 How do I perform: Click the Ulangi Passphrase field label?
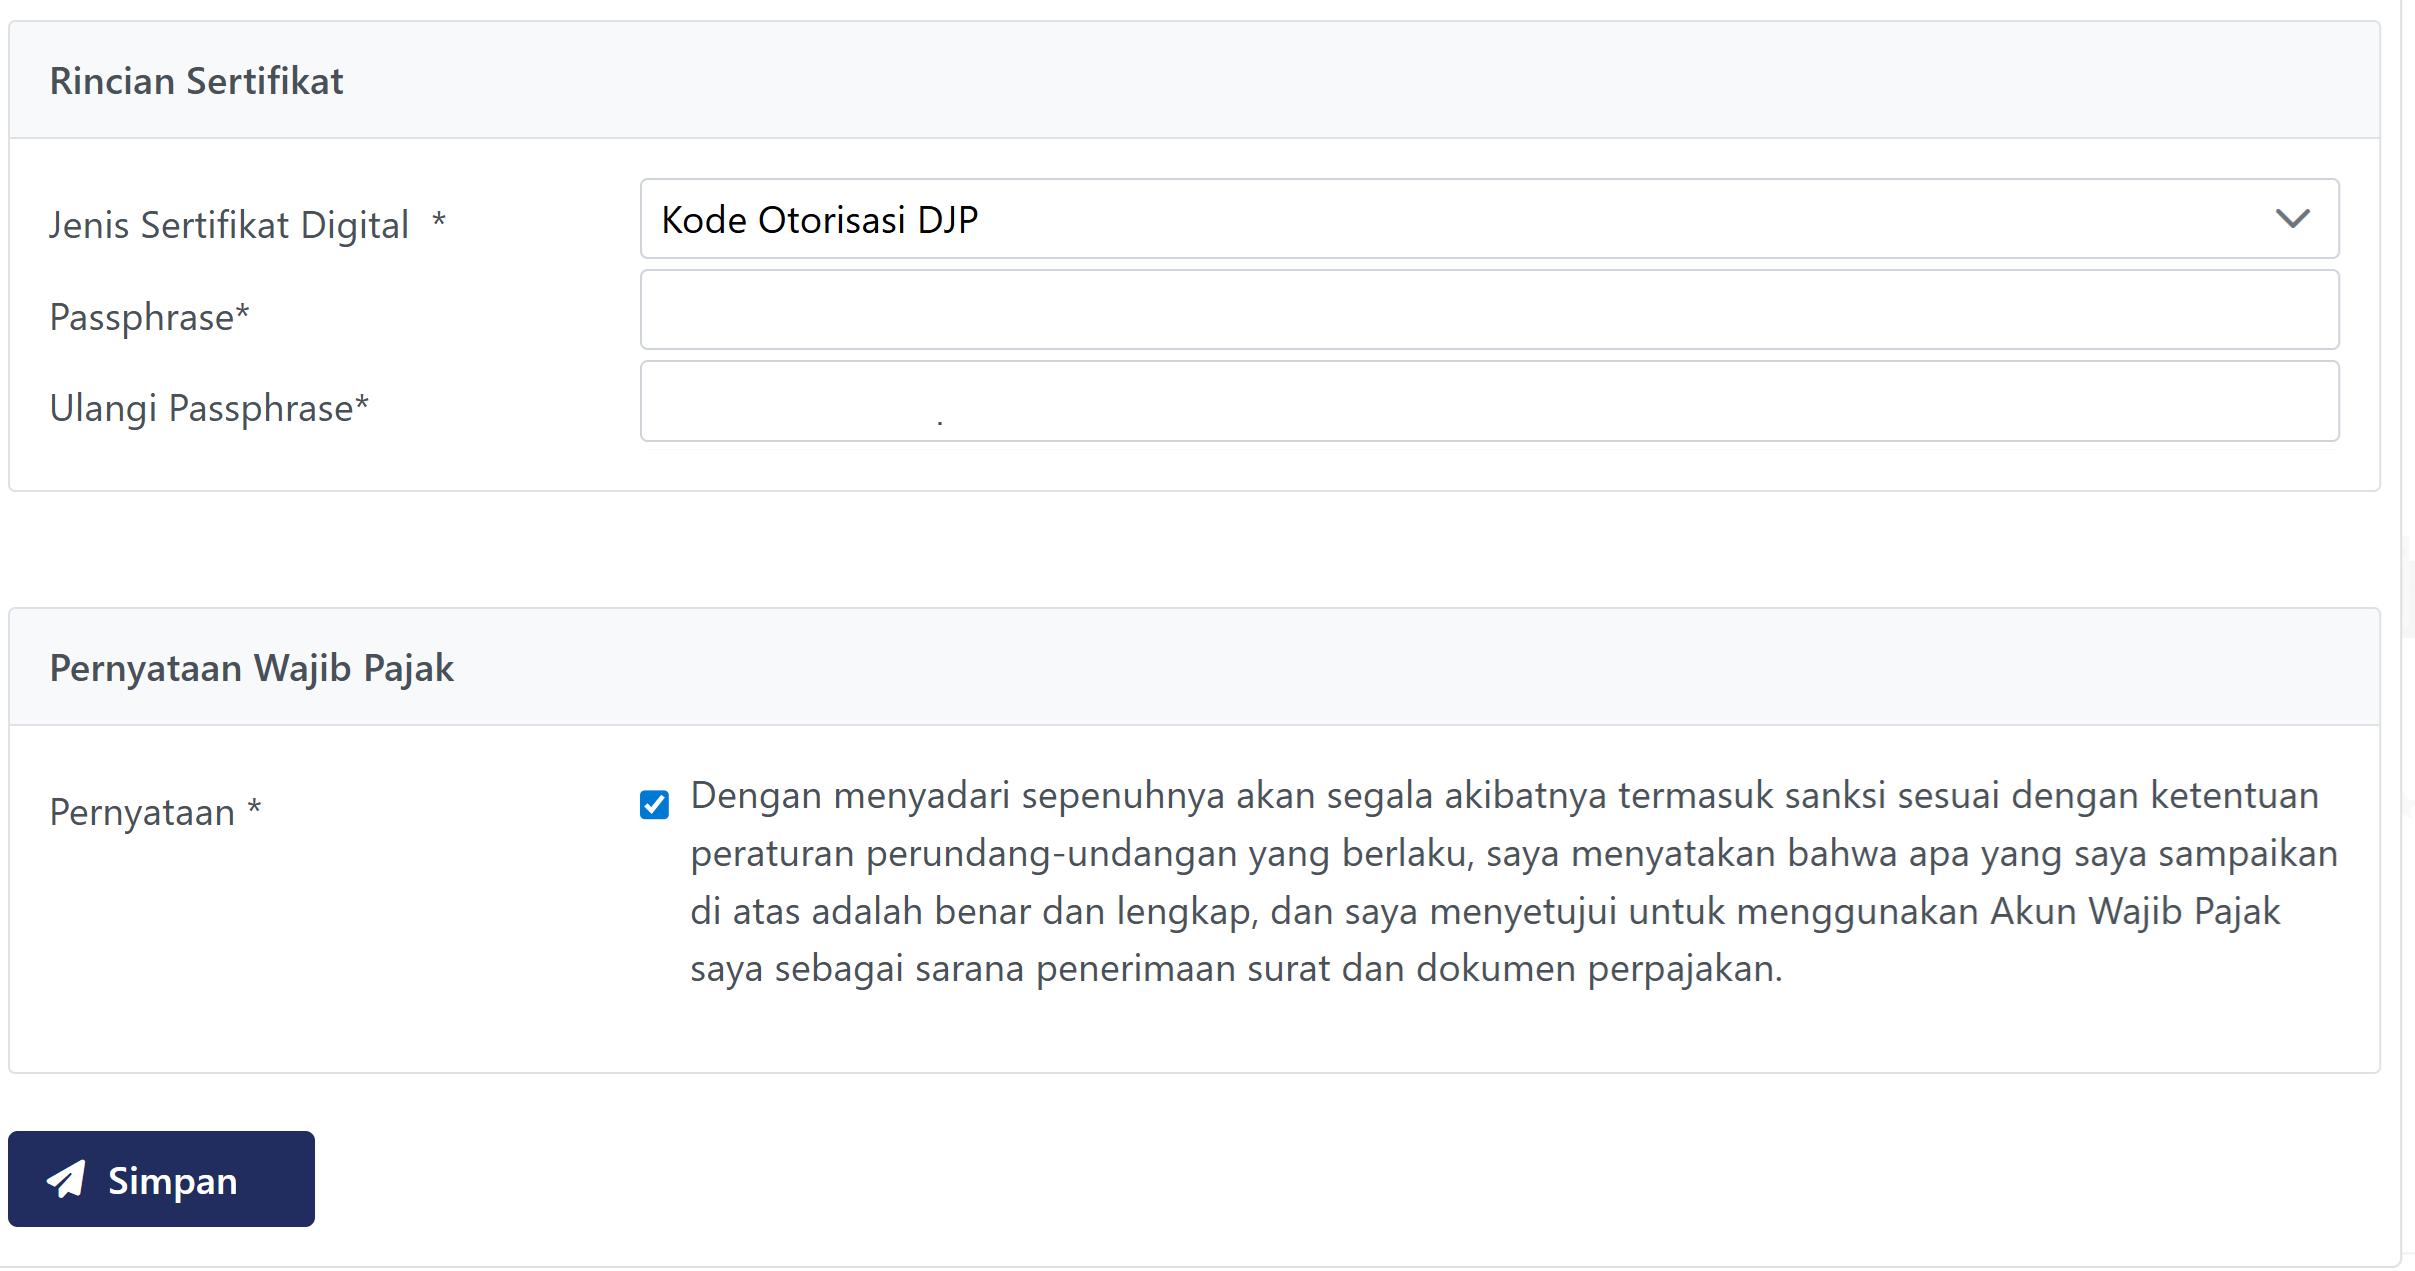[x=201, y=408]
